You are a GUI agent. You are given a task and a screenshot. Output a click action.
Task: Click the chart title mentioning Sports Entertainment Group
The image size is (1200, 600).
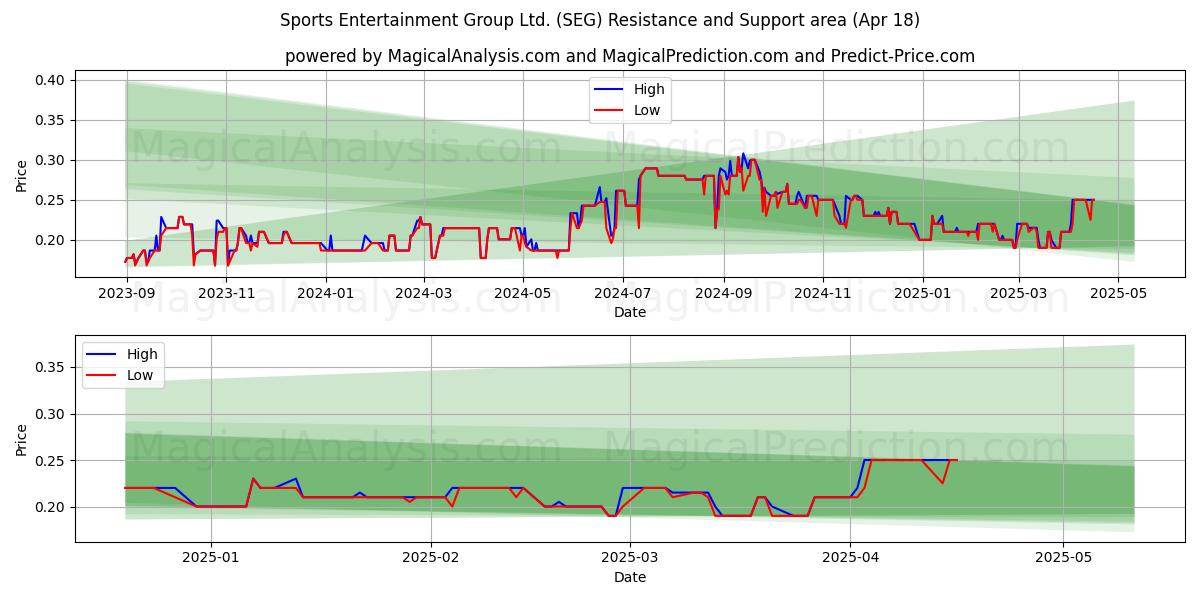(x=600, y=20)
